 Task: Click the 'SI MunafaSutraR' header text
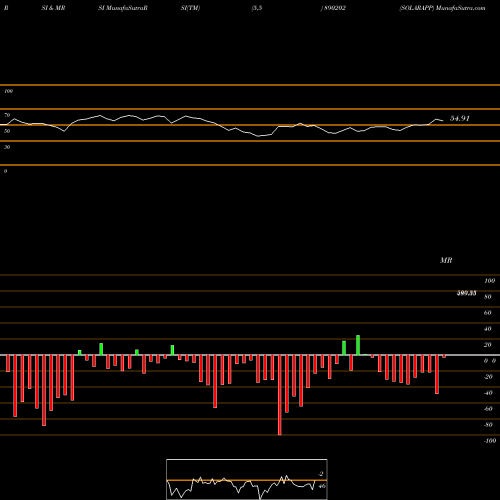tap(123, 8)
